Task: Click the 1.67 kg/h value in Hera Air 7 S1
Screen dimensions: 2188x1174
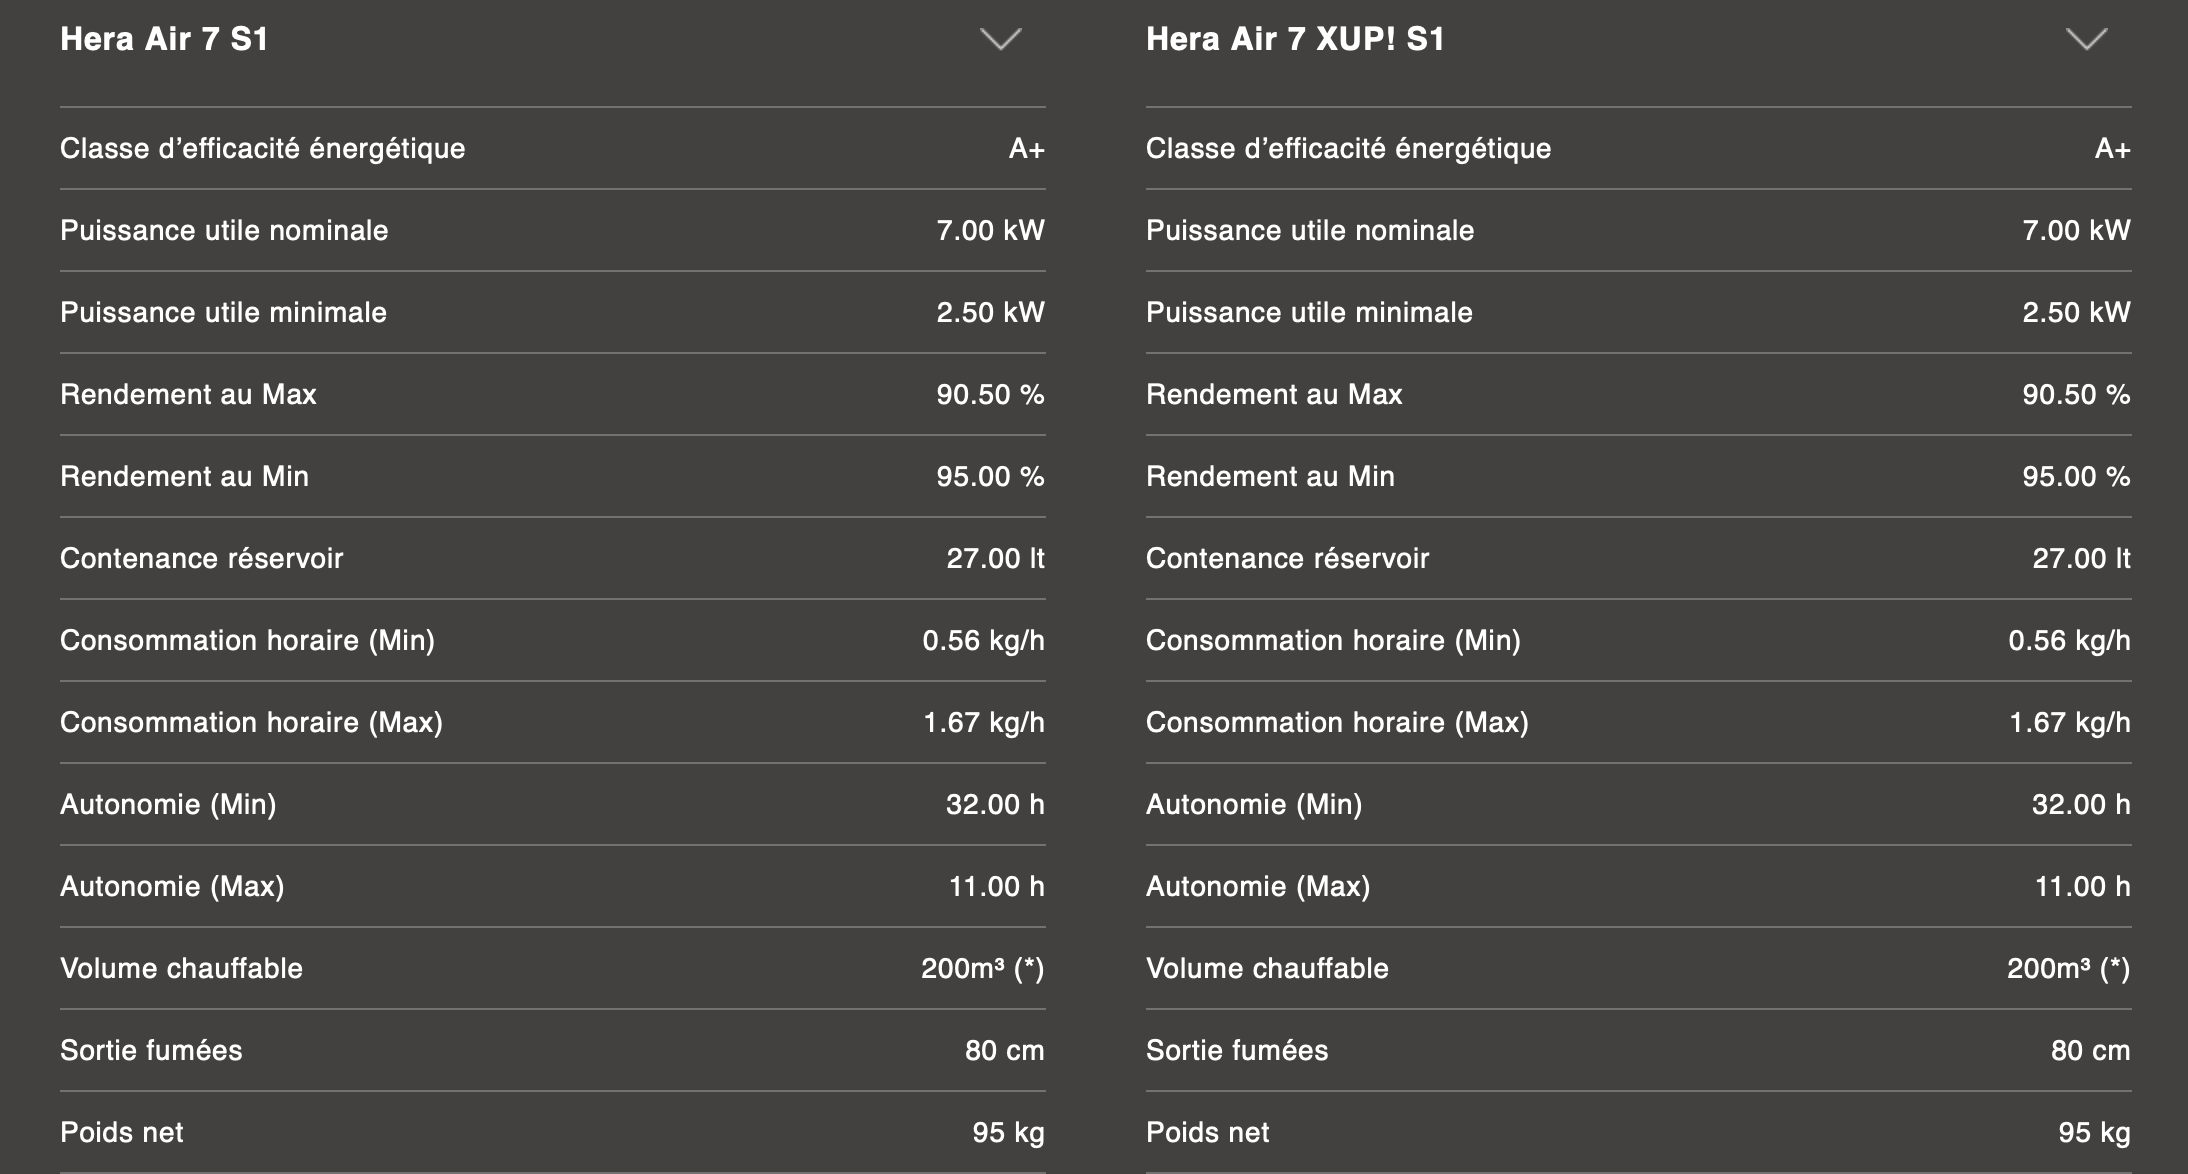Action: pyautogui.click(x=983, y=723)
